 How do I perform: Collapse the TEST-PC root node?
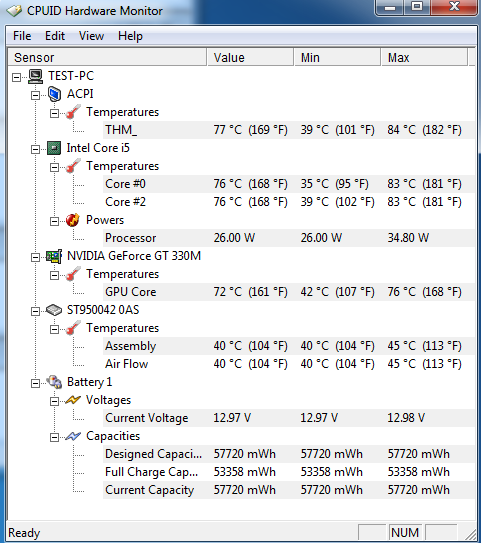[x=16, y=77]
